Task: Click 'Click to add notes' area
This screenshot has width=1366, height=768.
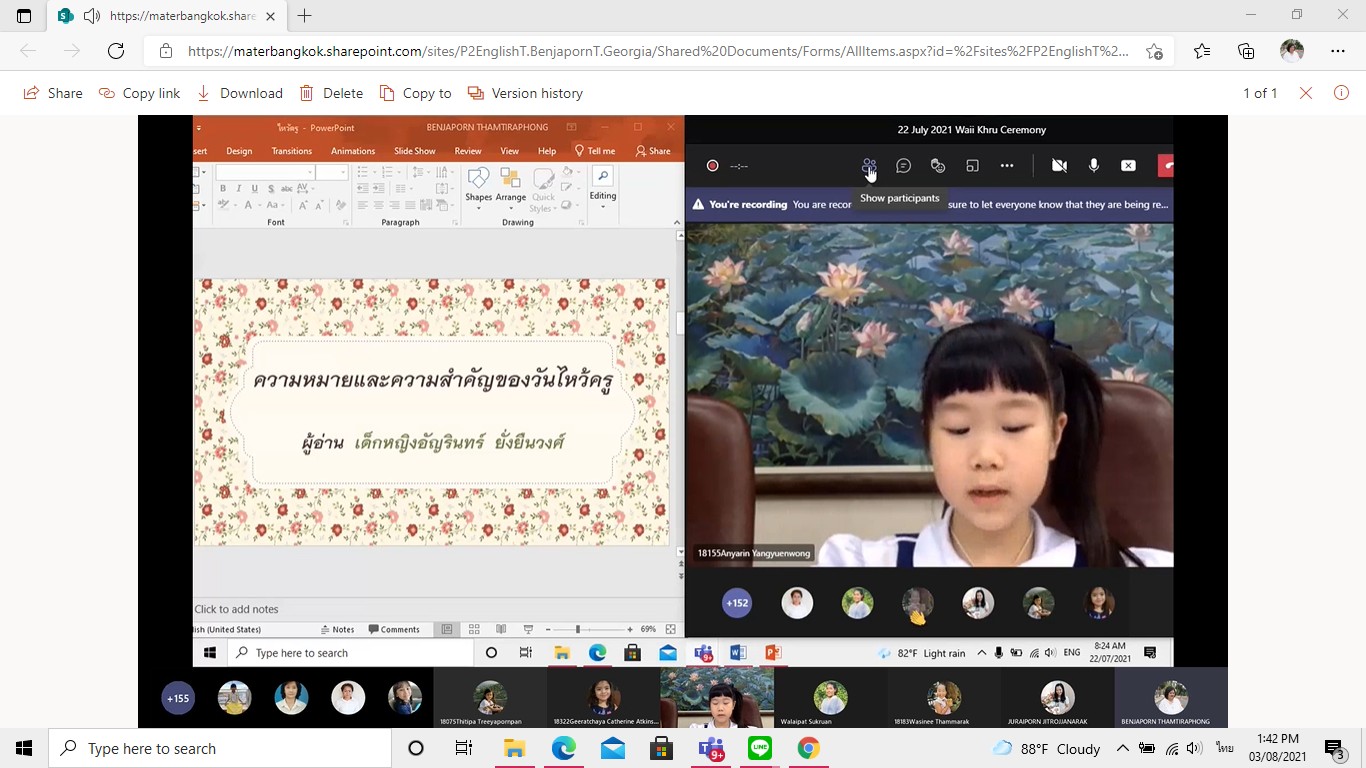Action: pyautogui.click(x=236, y=609)
